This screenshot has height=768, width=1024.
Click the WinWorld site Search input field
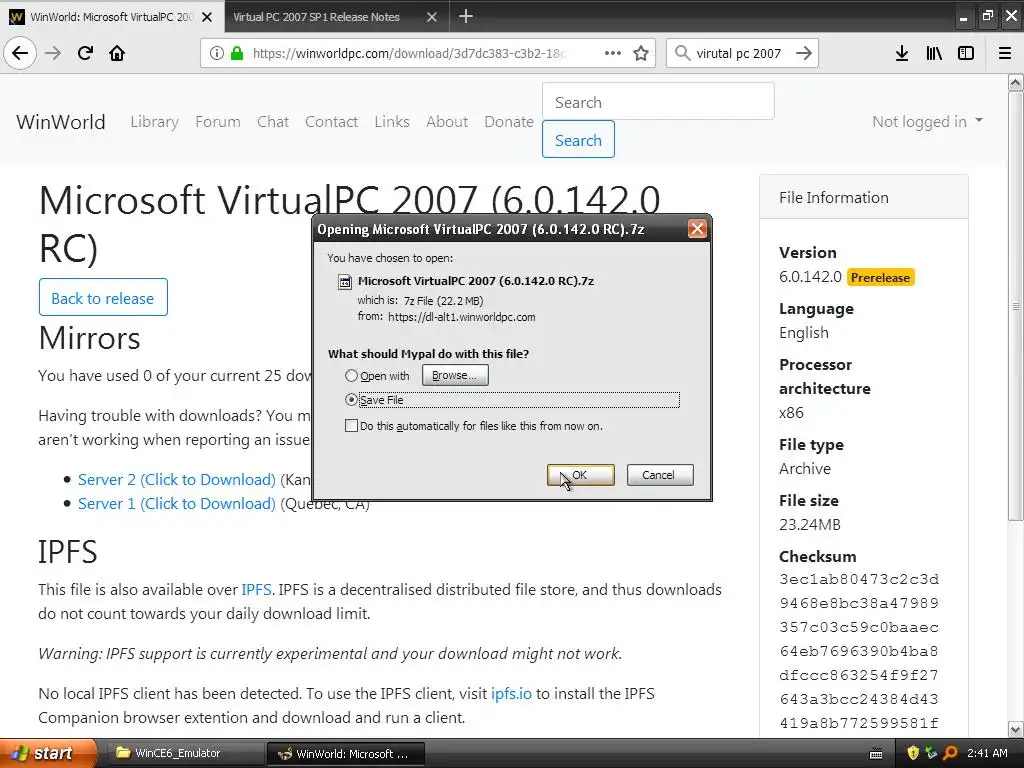point(658,102)
